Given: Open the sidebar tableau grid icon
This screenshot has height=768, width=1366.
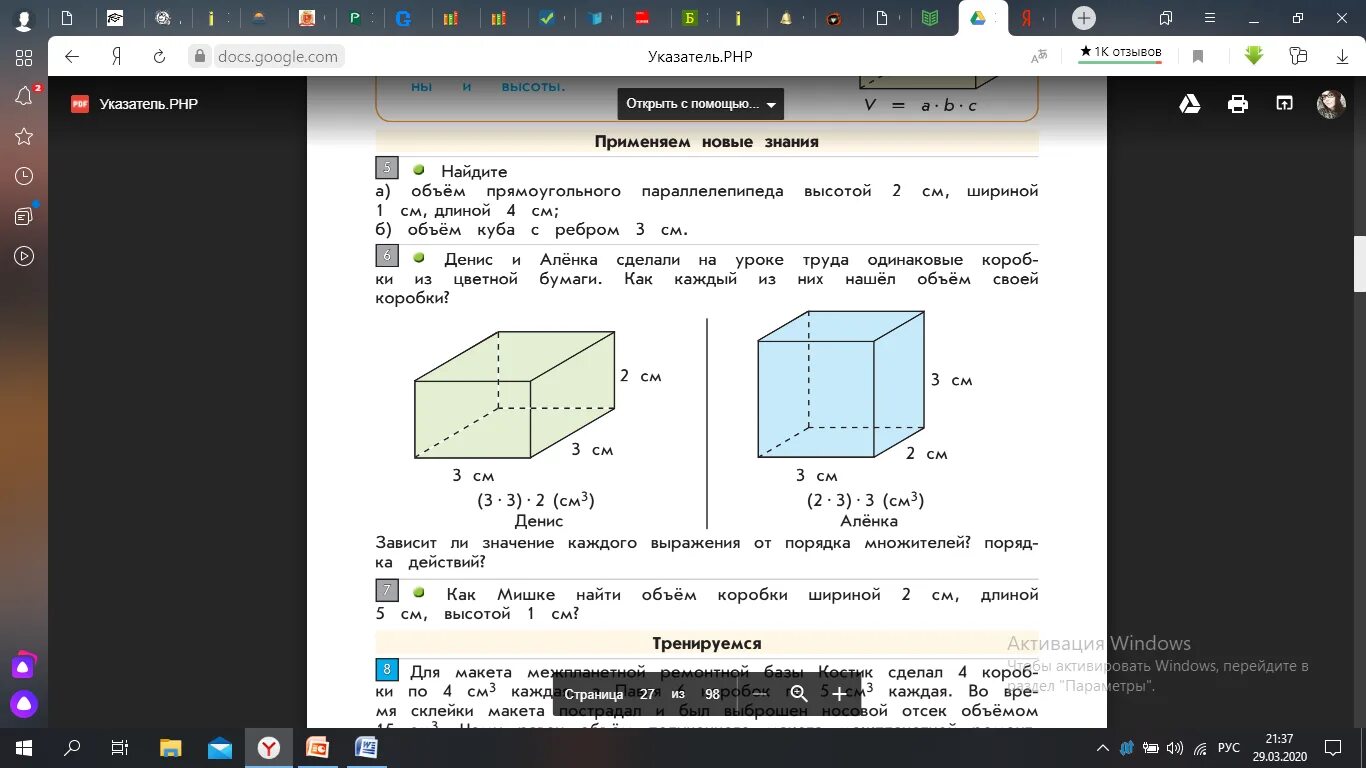Looking at the screenshot, I should point(24,58).
